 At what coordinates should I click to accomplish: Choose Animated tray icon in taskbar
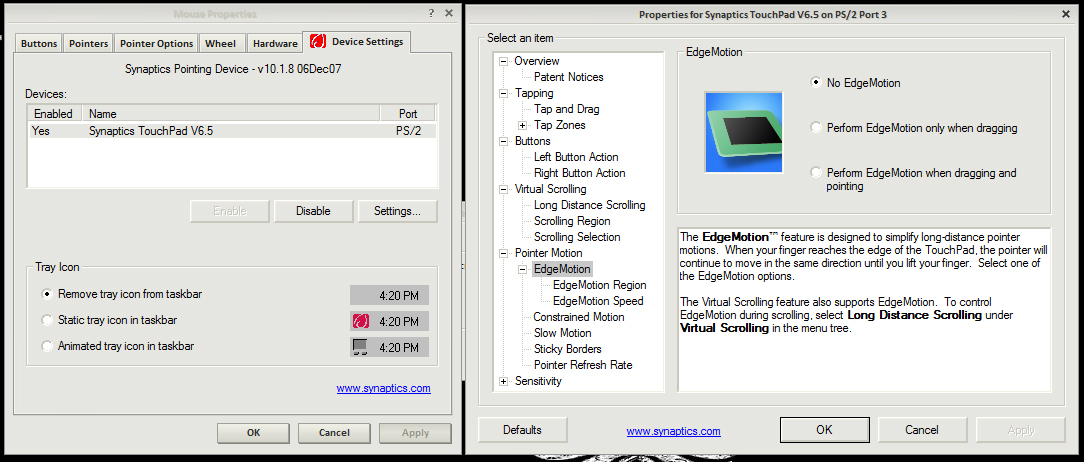coord(47,346)
